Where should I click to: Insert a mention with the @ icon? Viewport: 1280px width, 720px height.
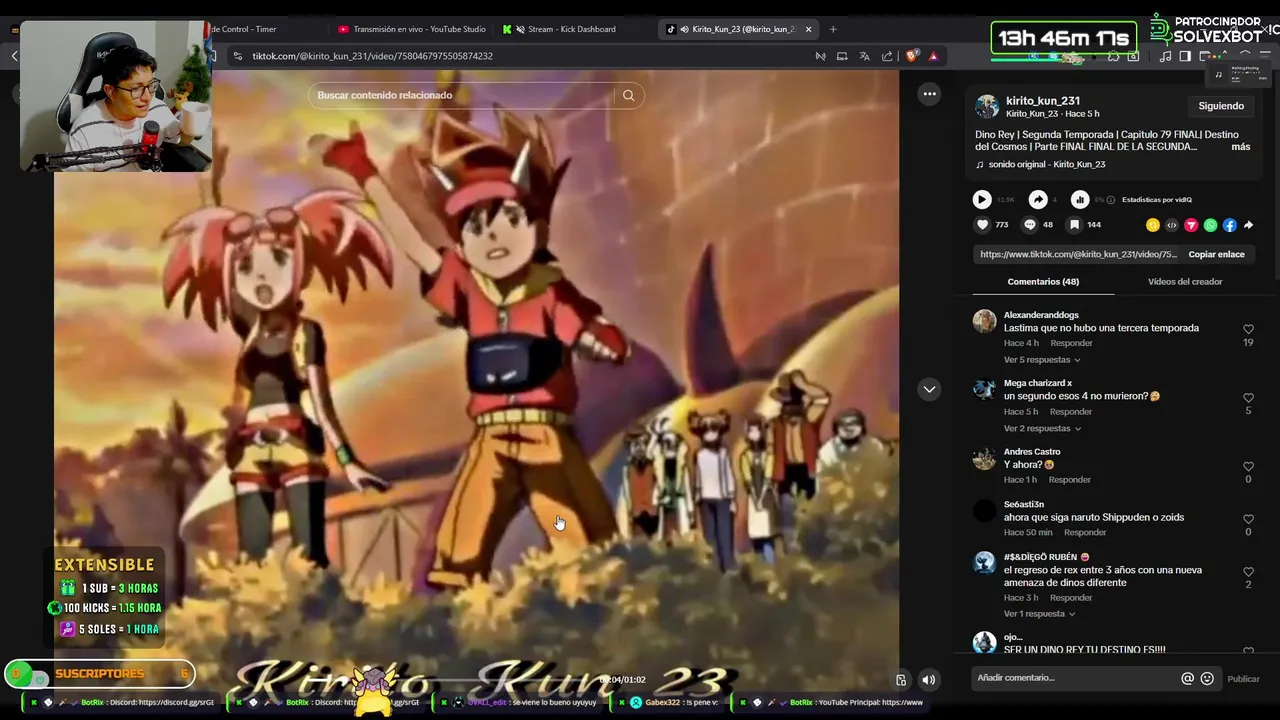tap(1188, 678)
